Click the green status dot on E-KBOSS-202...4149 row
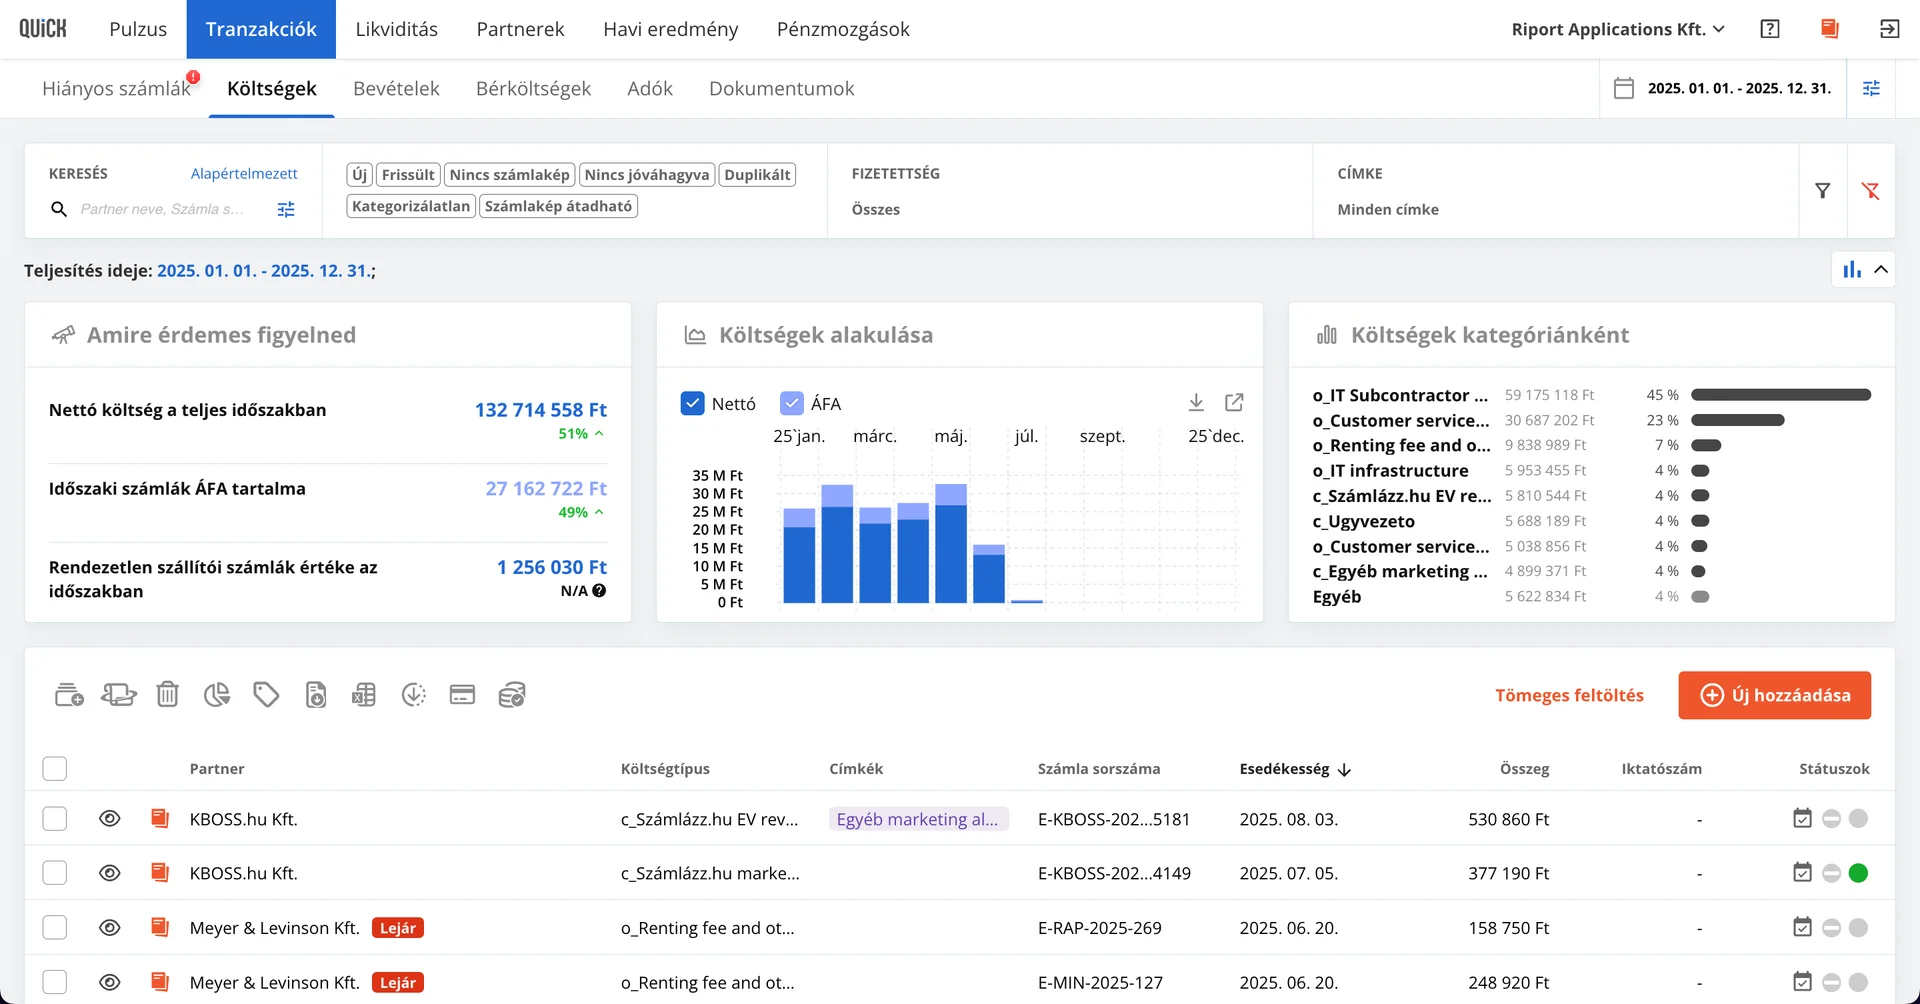 1858,873
